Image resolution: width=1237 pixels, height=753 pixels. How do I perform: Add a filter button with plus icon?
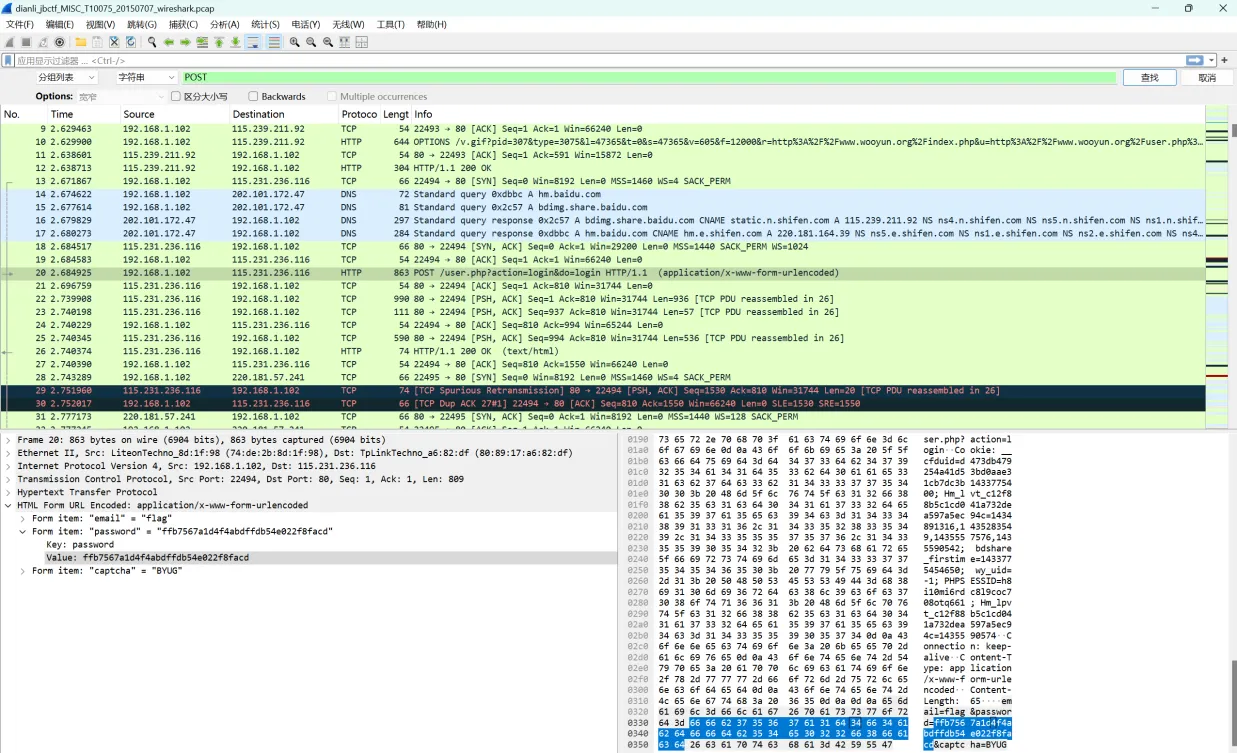click(x=1225, y=60)
